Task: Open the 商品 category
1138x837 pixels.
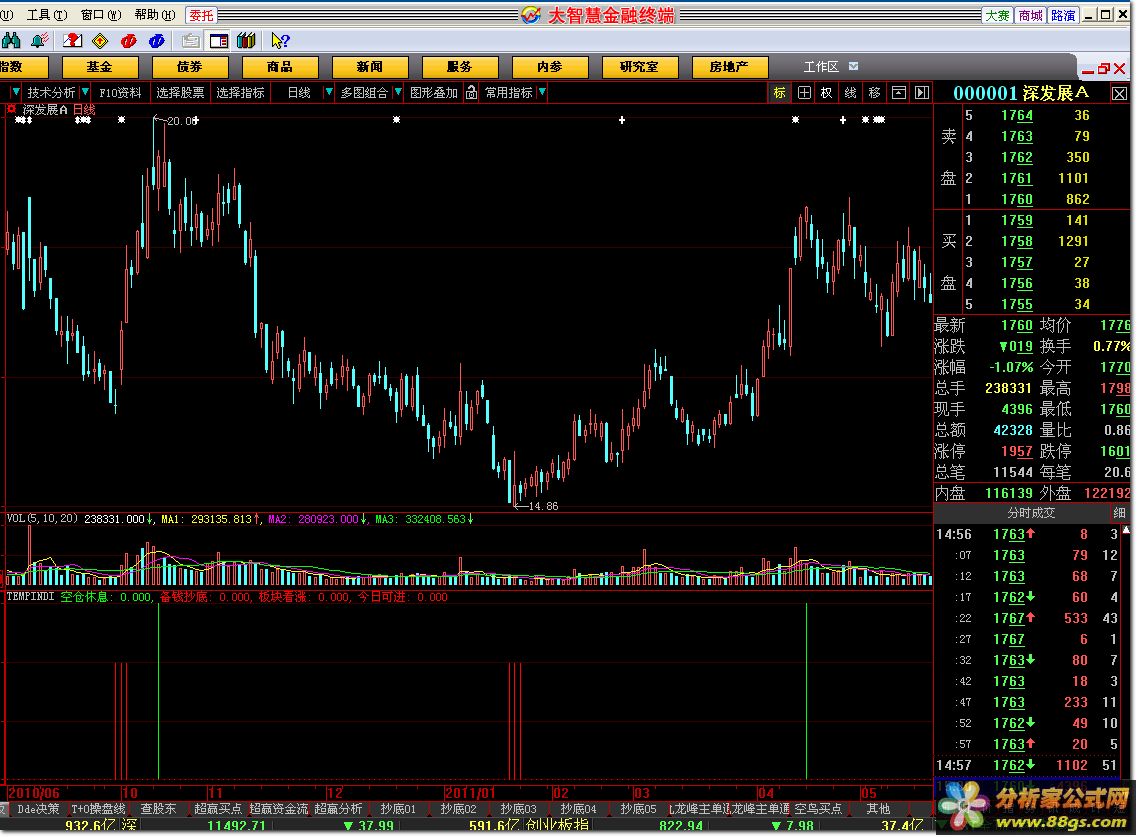Action: tap(279, 67)
